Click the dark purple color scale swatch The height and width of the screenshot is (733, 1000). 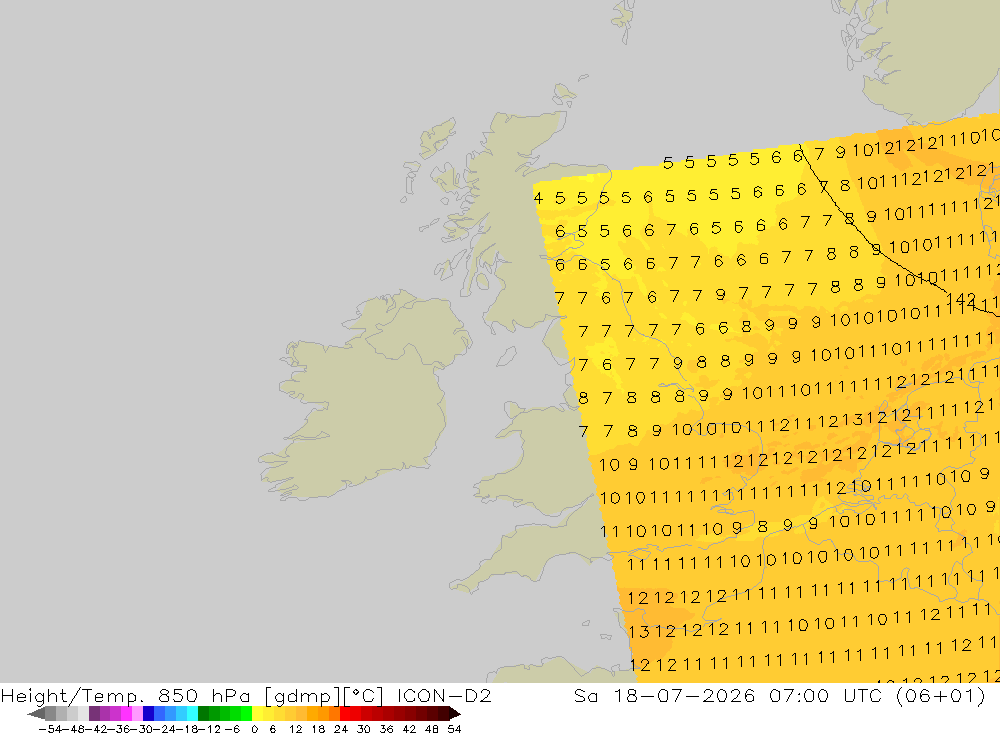pos(94,713)
